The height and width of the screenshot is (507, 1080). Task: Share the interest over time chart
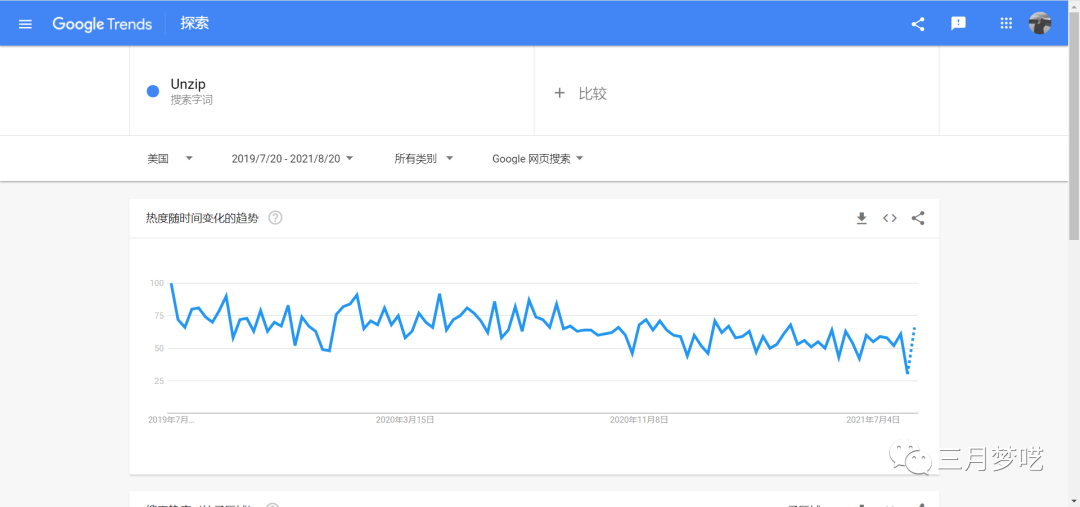pyautogui.click(x=918, y=218)
